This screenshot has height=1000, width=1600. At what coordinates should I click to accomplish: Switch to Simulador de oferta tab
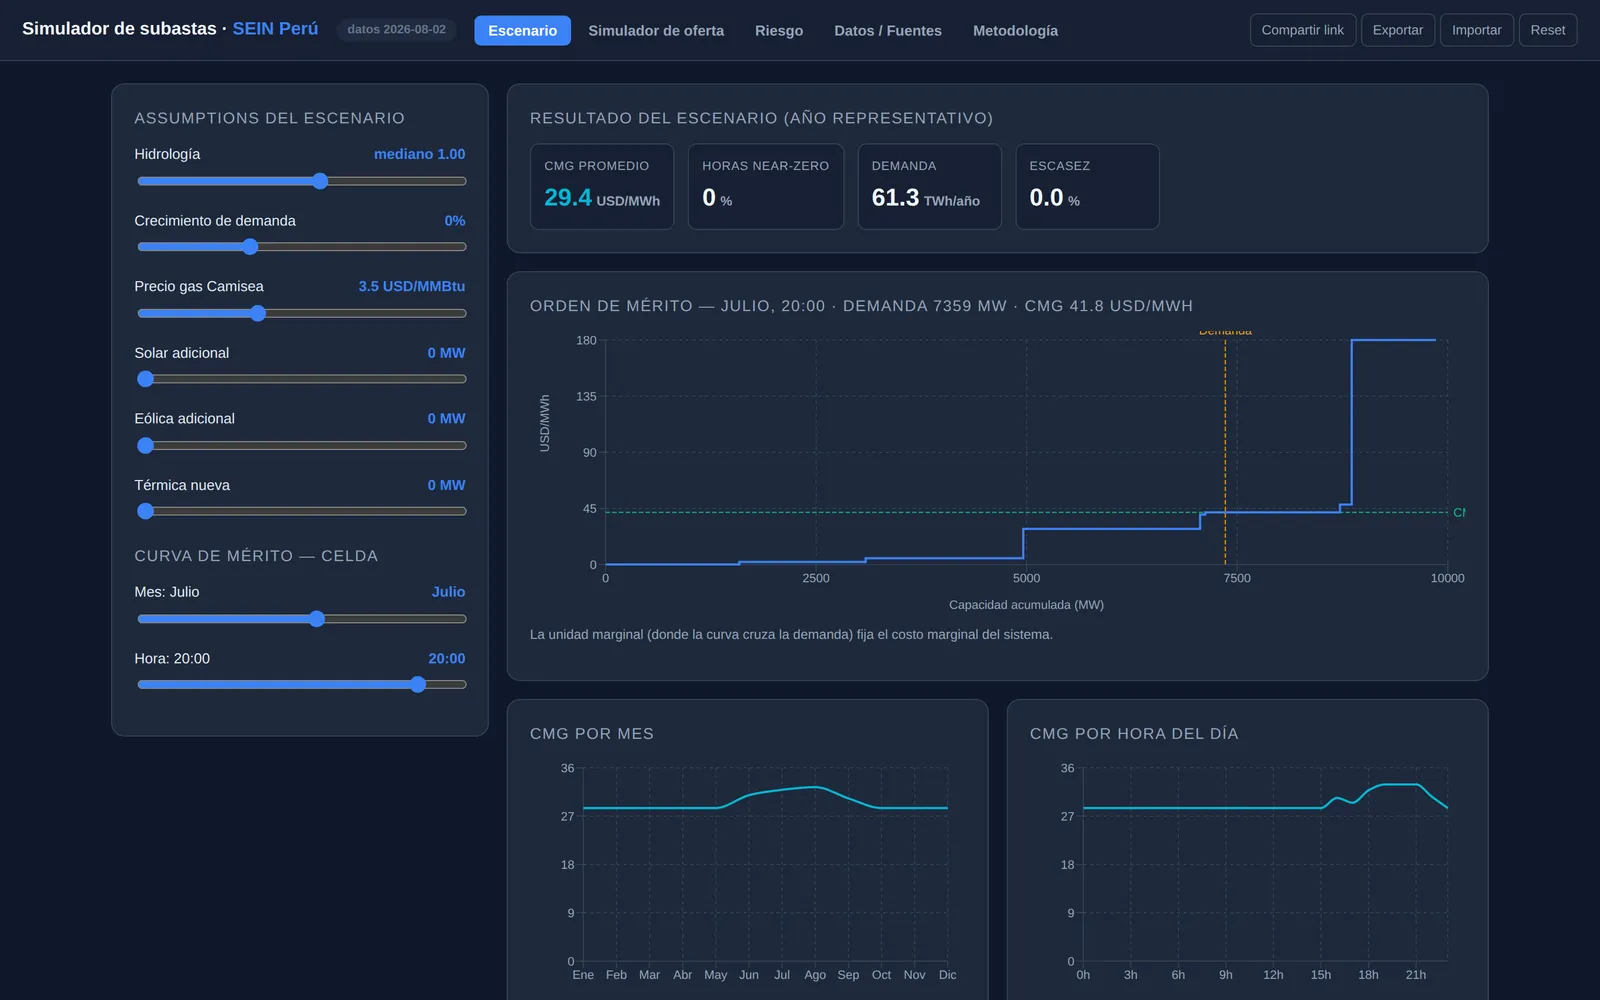pyautogui.click(x=656, y=30)
